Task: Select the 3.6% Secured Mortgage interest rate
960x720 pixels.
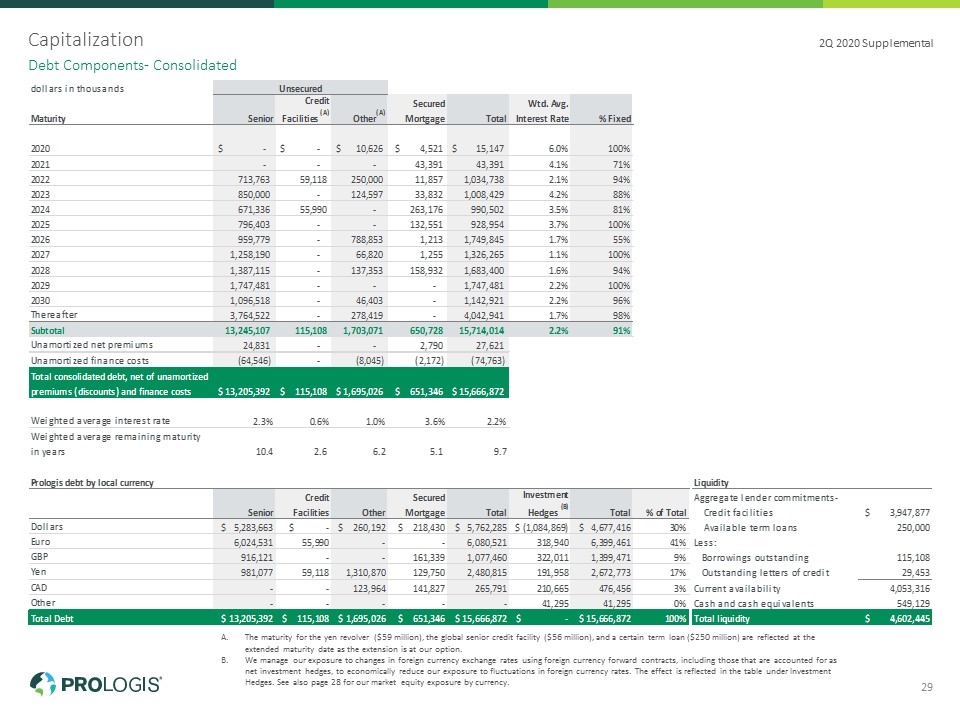Action: tap(435, 421)
